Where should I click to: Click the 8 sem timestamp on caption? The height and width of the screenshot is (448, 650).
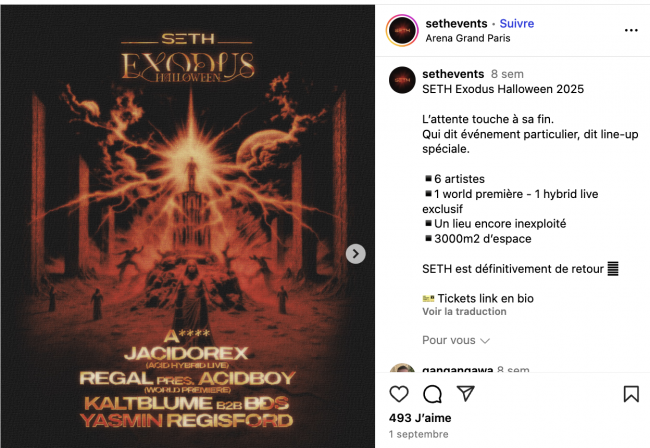click(x=507, y=74)
